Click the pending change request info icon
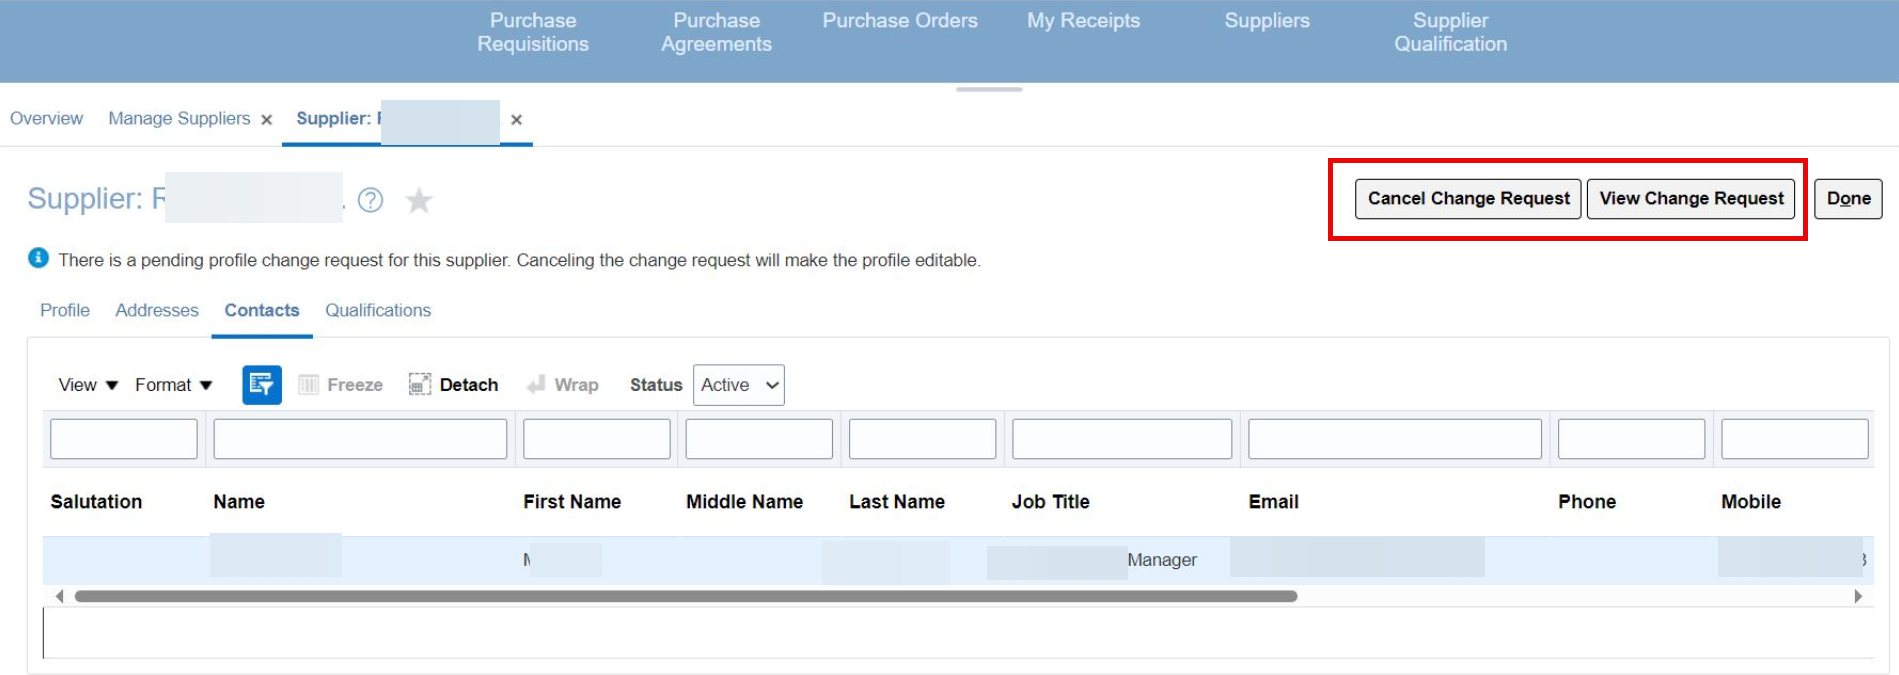This screenshot has width=1899, height=675. coord(38,258)
